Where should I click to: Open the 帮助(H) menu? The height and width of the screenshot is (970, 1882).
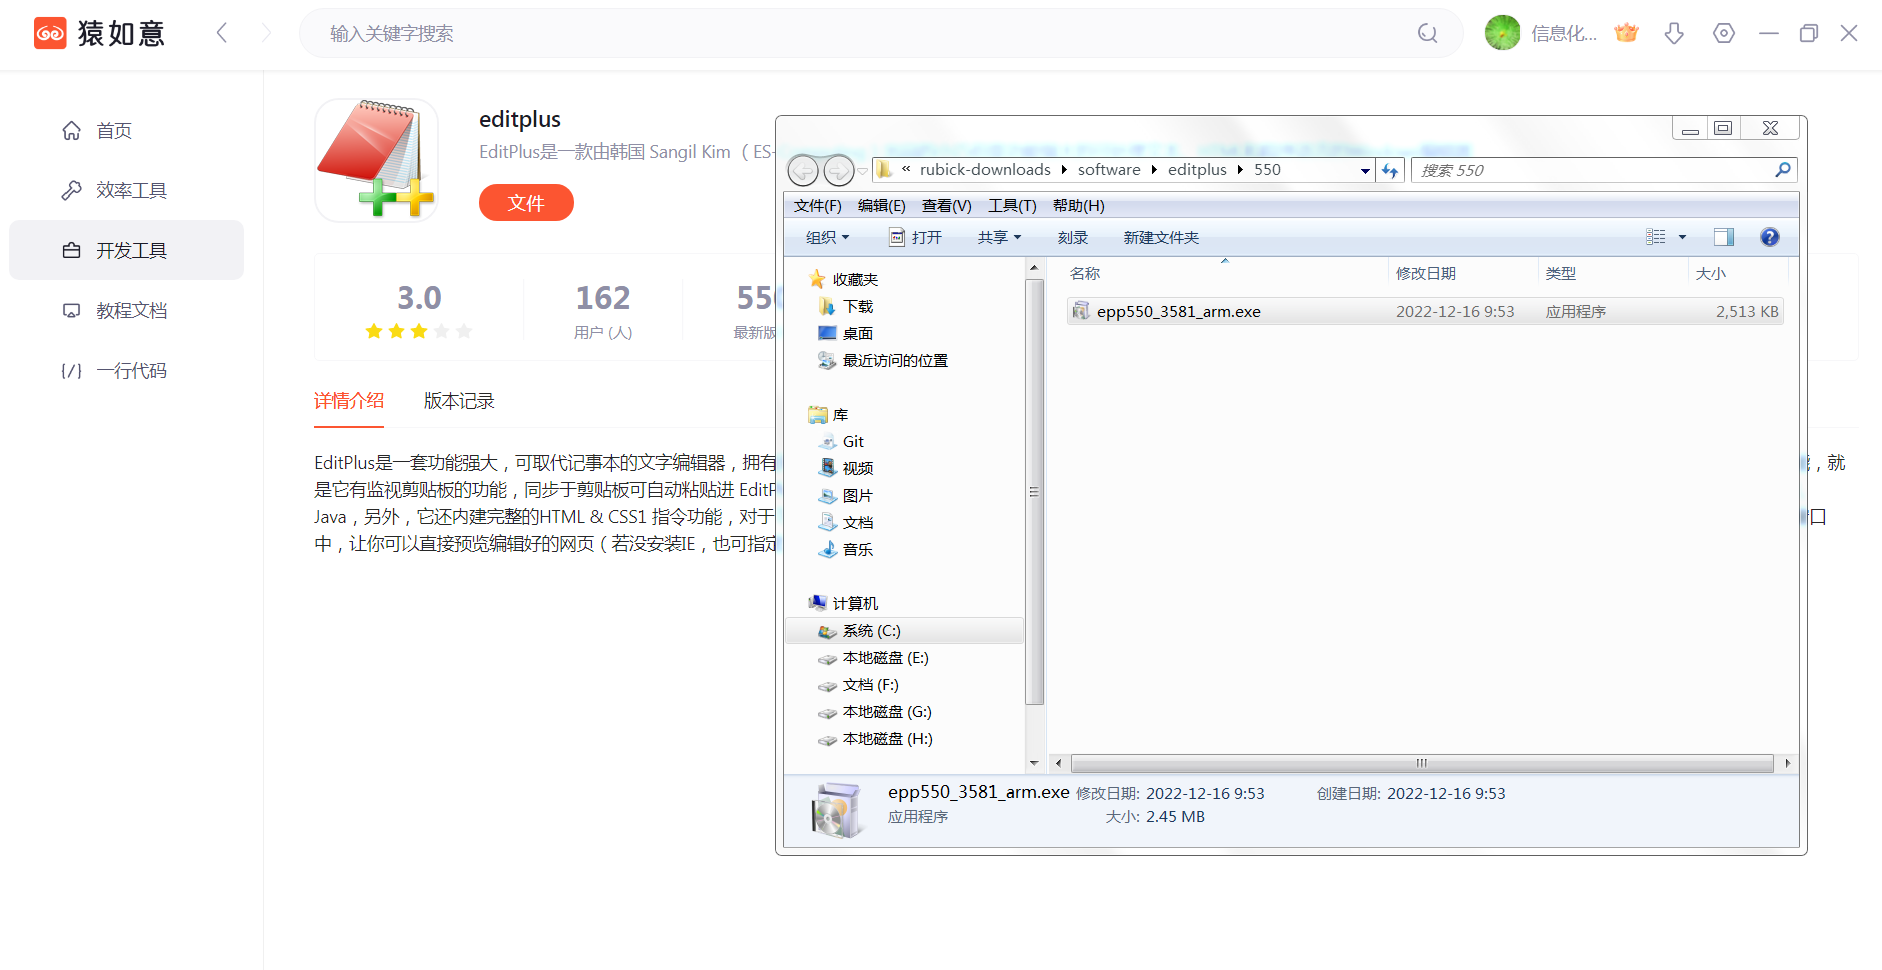(x=1079, y=206)
